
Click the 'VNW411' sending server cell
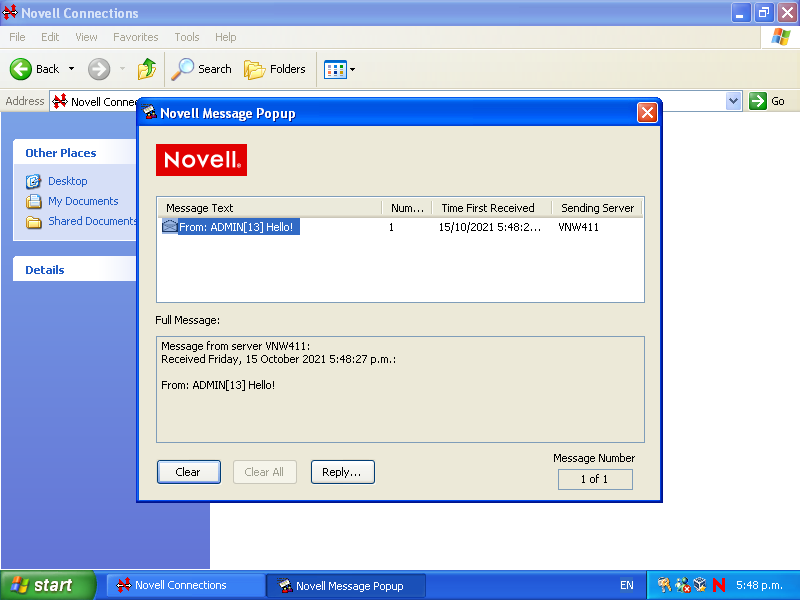[579, 227]
